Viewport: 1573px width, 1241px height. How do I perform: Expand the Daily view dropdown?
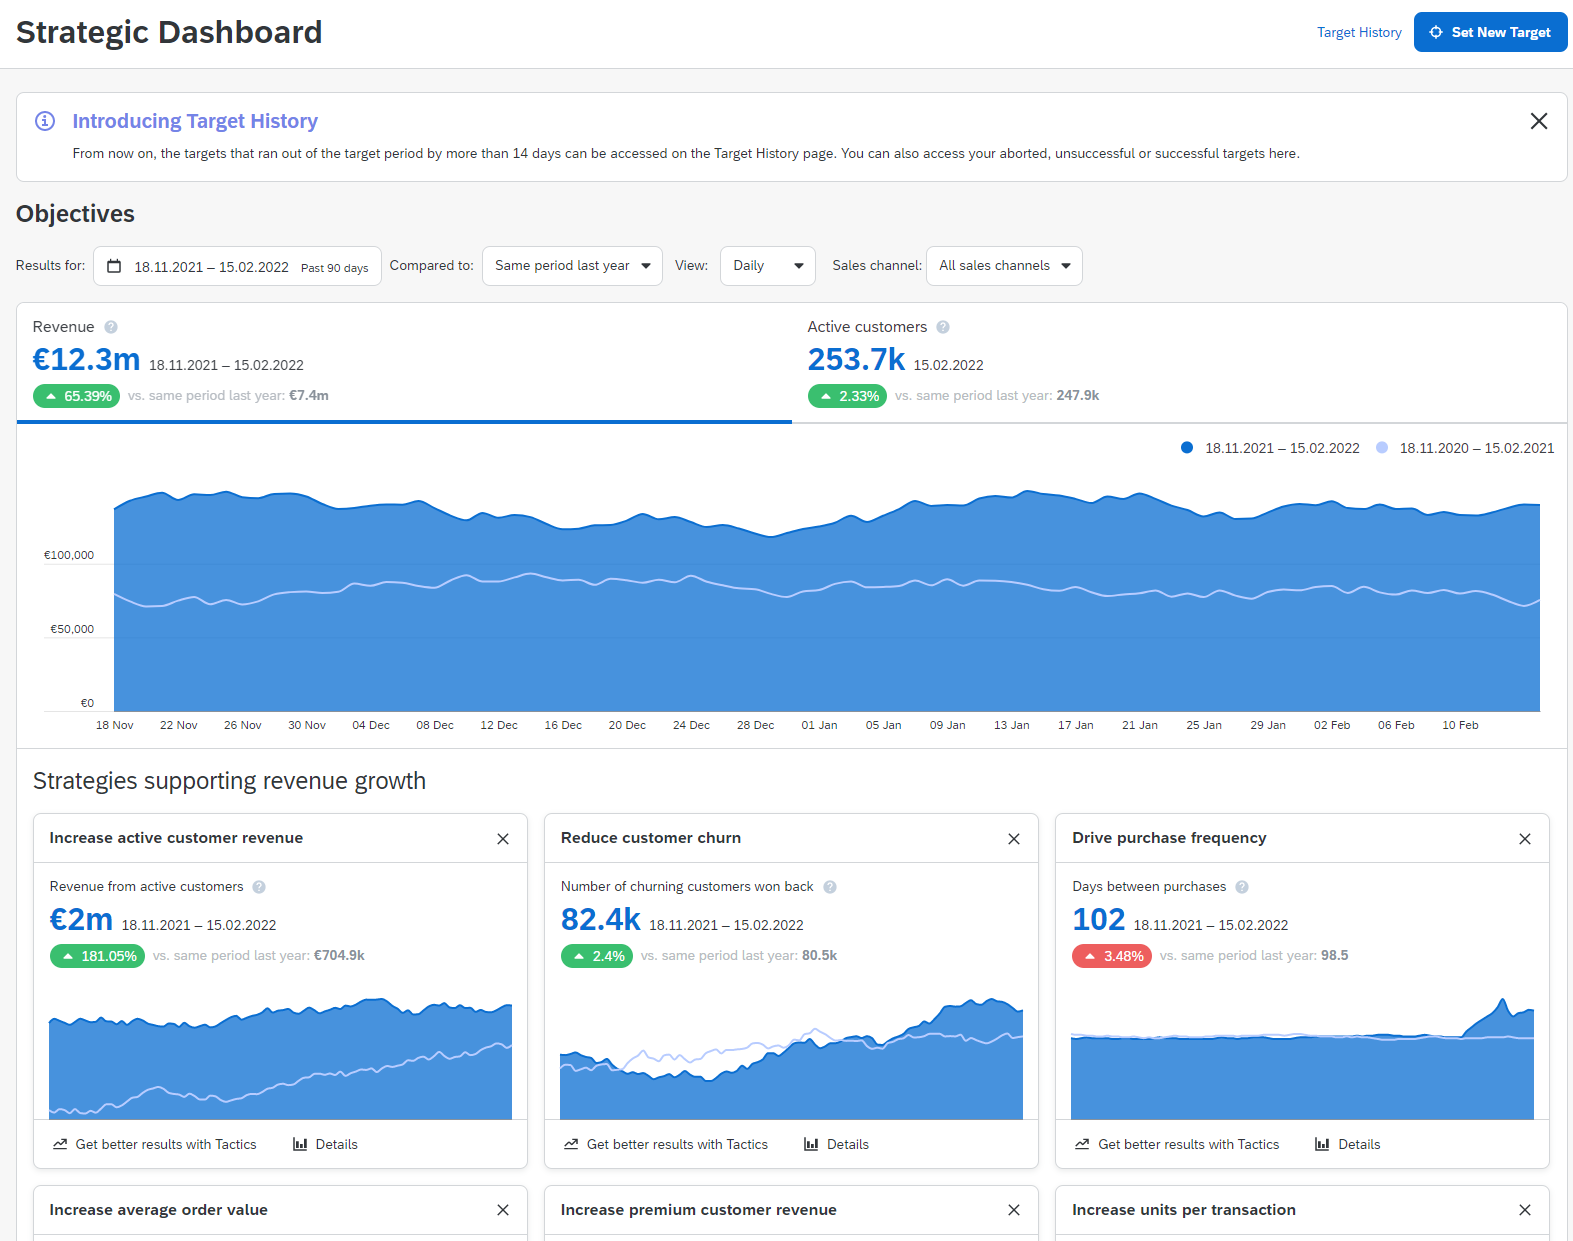tap(767, 266)
